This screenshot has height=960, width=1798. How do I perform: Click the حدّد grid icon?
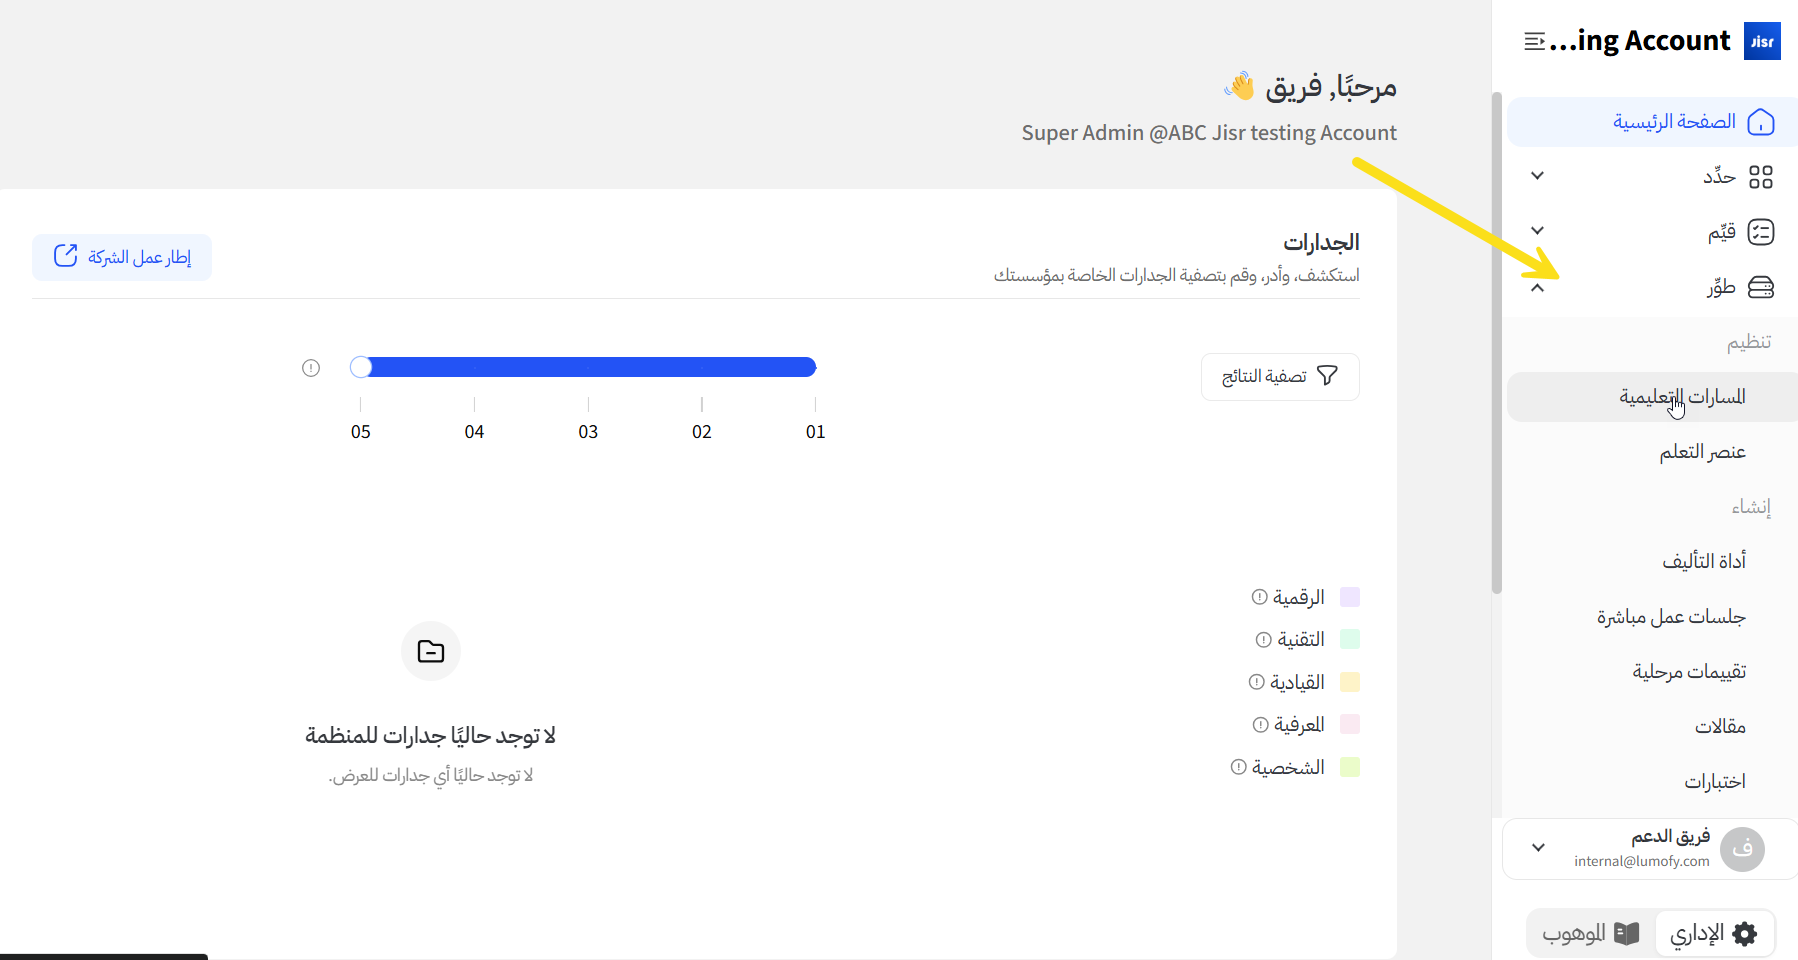(x=1761, y=177)
